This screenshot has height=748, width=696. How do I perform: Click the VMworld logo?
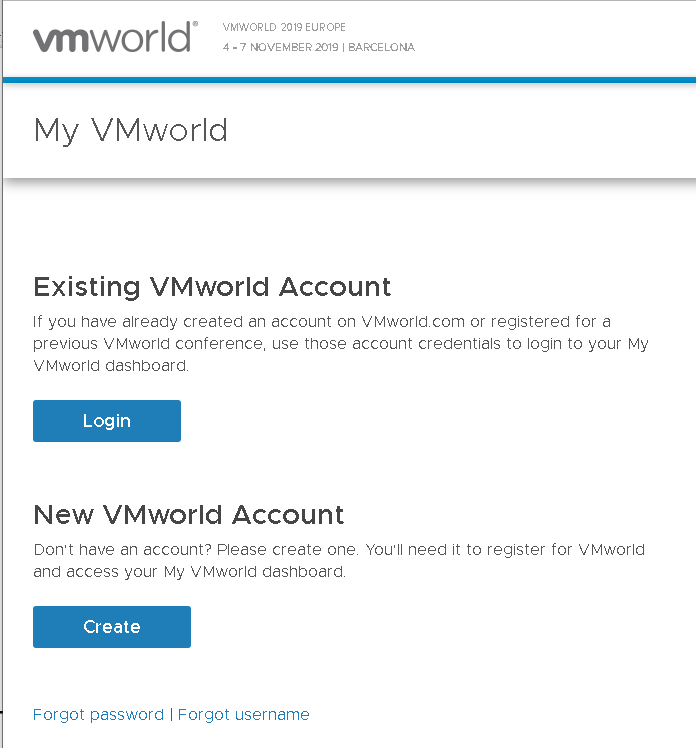[112, 38]
